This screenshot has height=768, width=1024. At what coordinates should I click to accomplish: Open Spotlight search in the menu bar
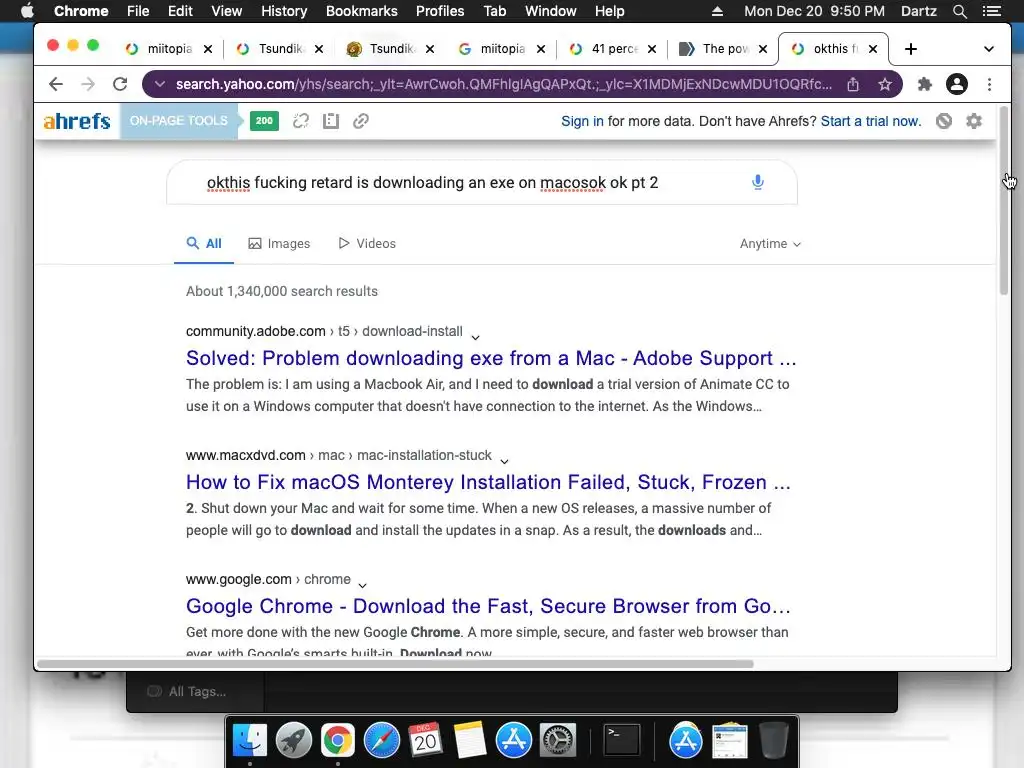pos(959,11)
